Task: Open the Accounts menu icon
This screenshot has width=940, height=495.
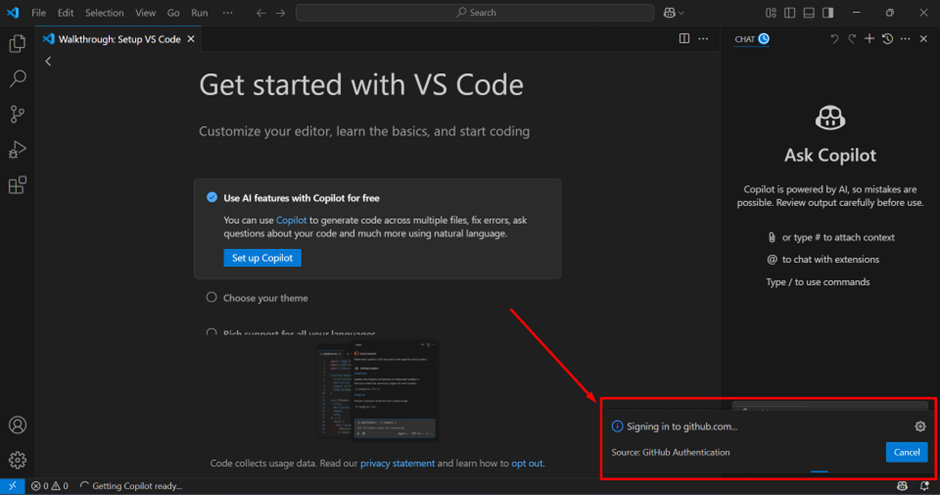Action: coord(17,425)
